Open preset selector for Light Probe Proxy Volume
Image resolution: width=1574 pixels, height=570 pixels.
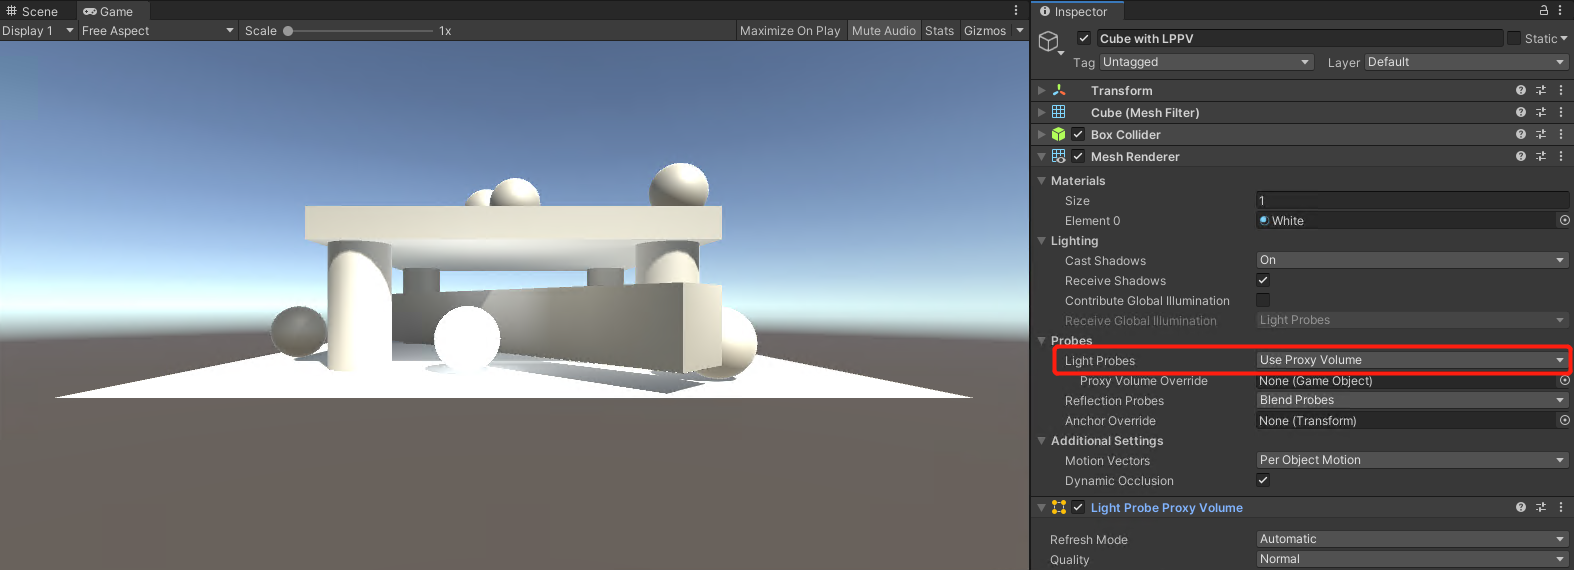tap(1541, 507)
